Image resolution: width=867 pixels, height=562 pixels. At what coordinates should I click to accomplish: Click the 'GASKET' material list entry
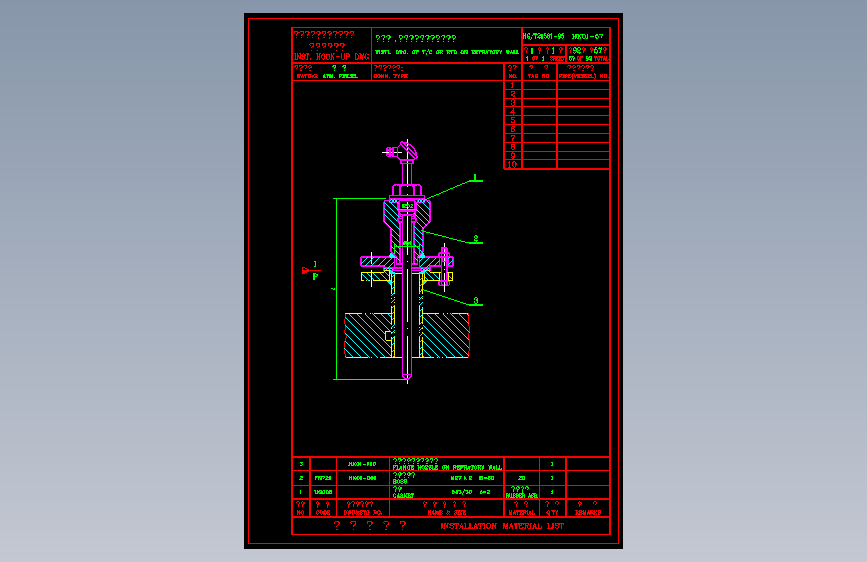(403, 496)
